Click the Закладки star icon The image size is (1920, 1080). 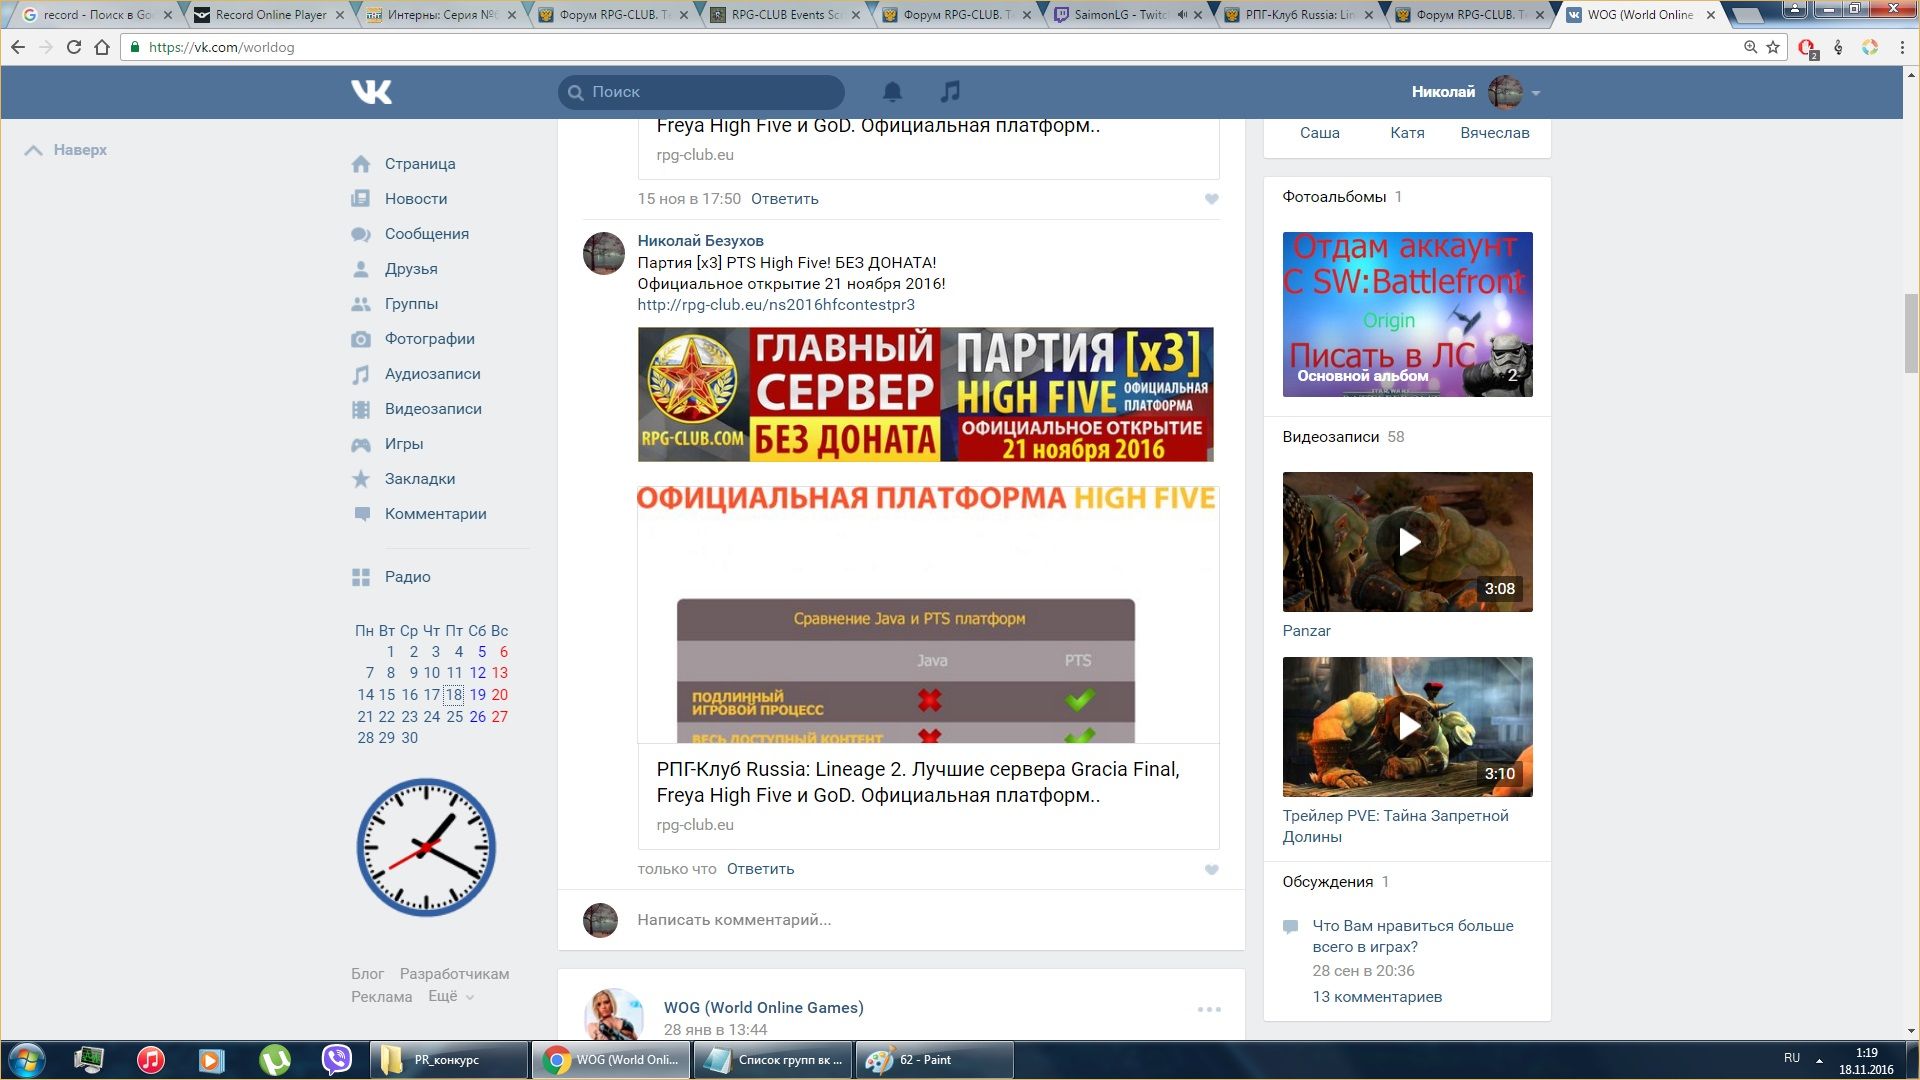pos(361,479)
